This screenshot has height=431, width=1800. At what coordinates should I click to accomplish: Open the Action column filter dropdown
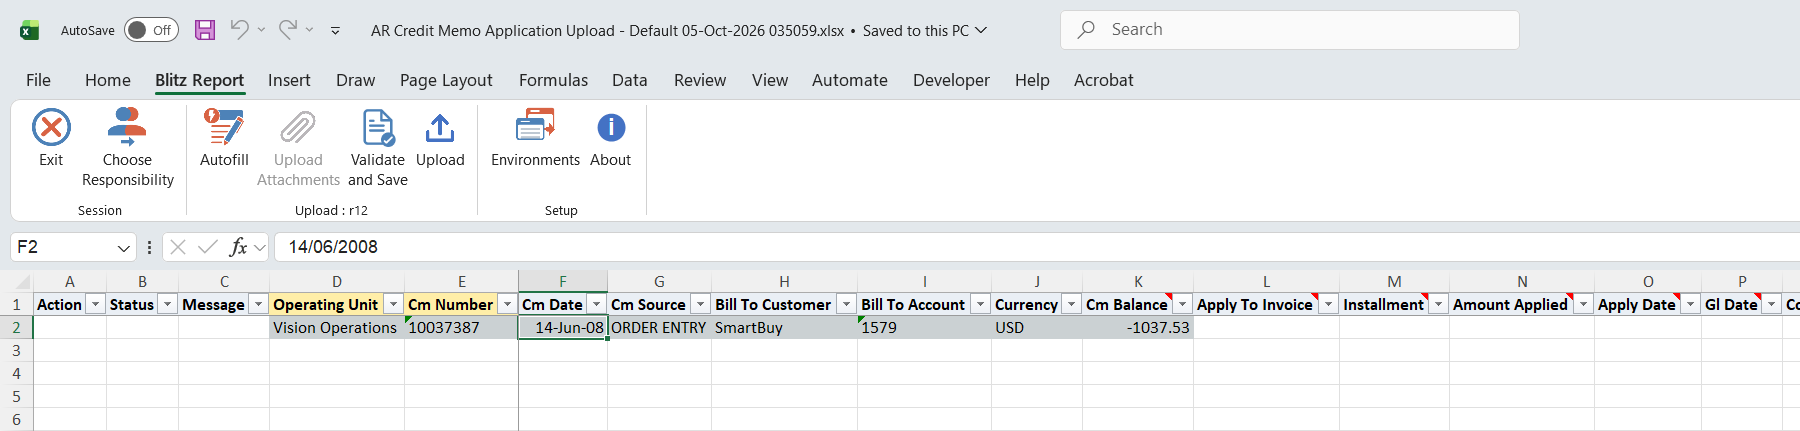[x=95, y=304]
